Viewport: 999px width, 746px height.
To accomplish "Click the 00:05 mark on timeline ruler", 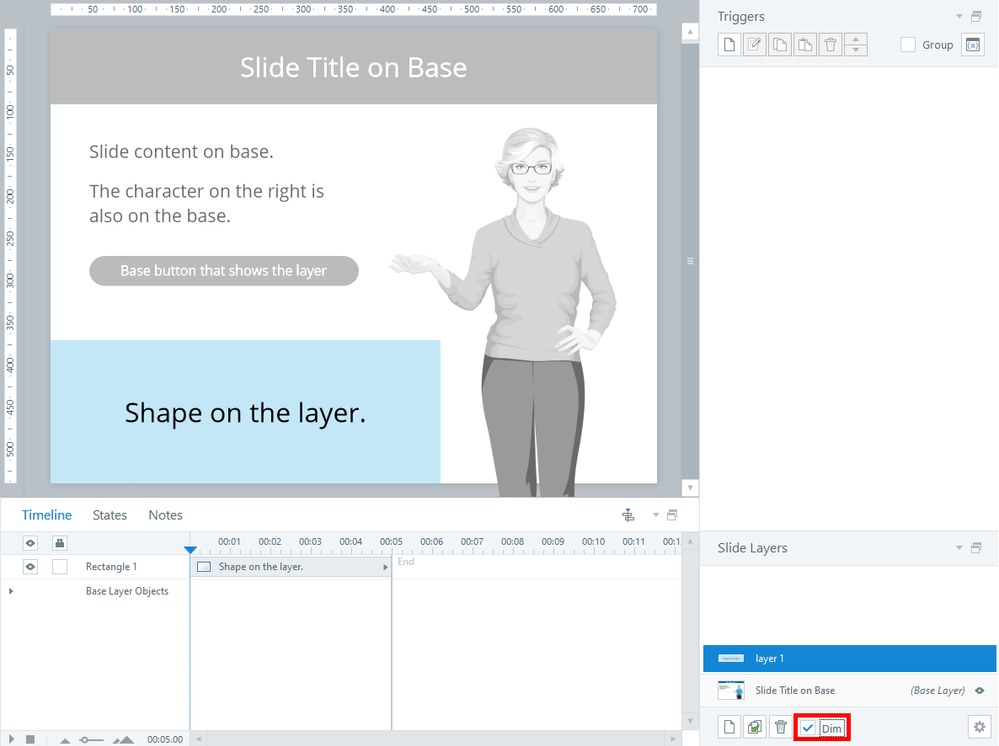I will (391, 542).
